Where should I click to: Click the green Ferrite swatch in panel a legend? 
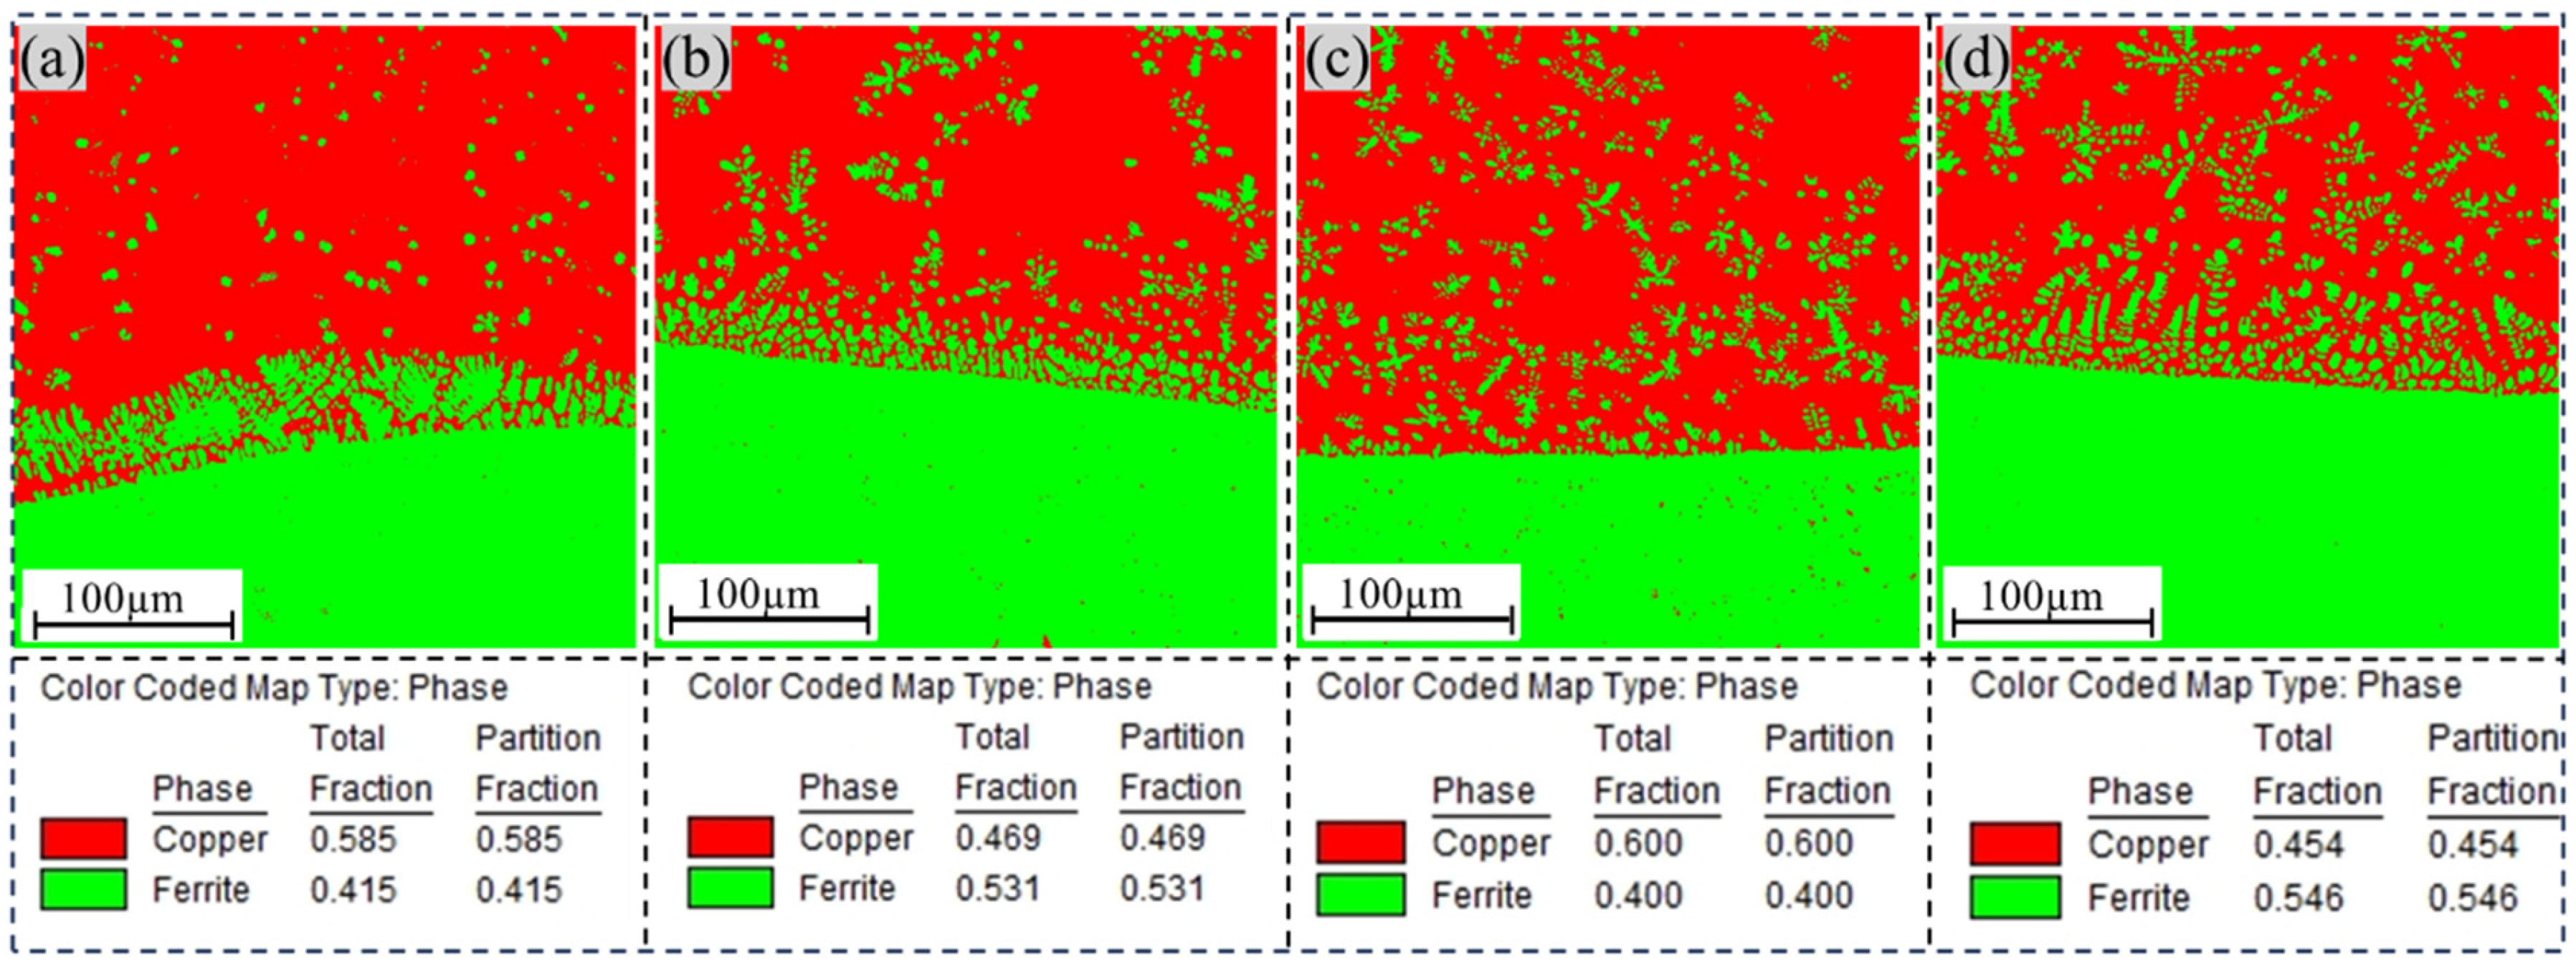[x=83, y=889]
